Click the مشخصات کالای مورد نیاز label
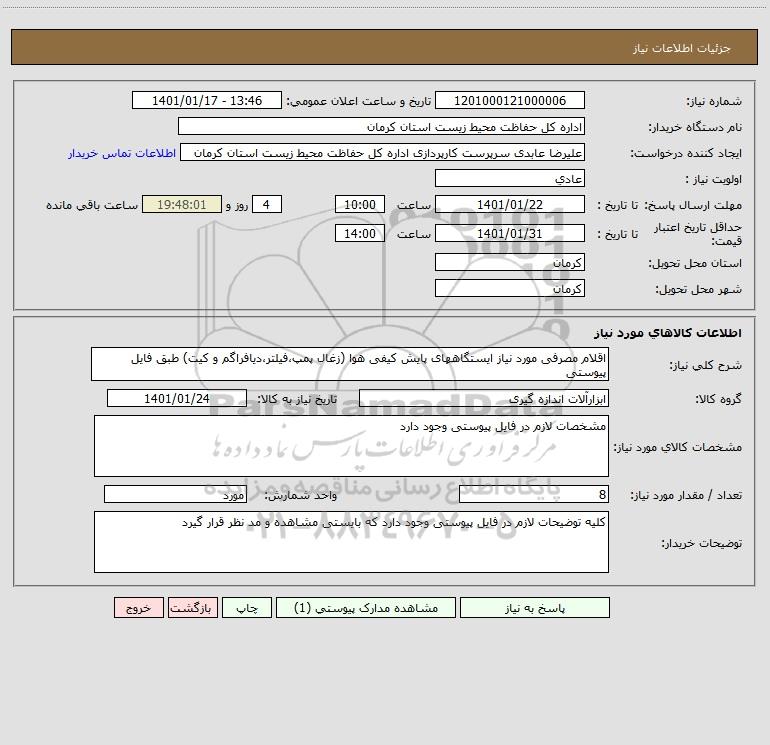Screen dimensions: 770x745 678,447
